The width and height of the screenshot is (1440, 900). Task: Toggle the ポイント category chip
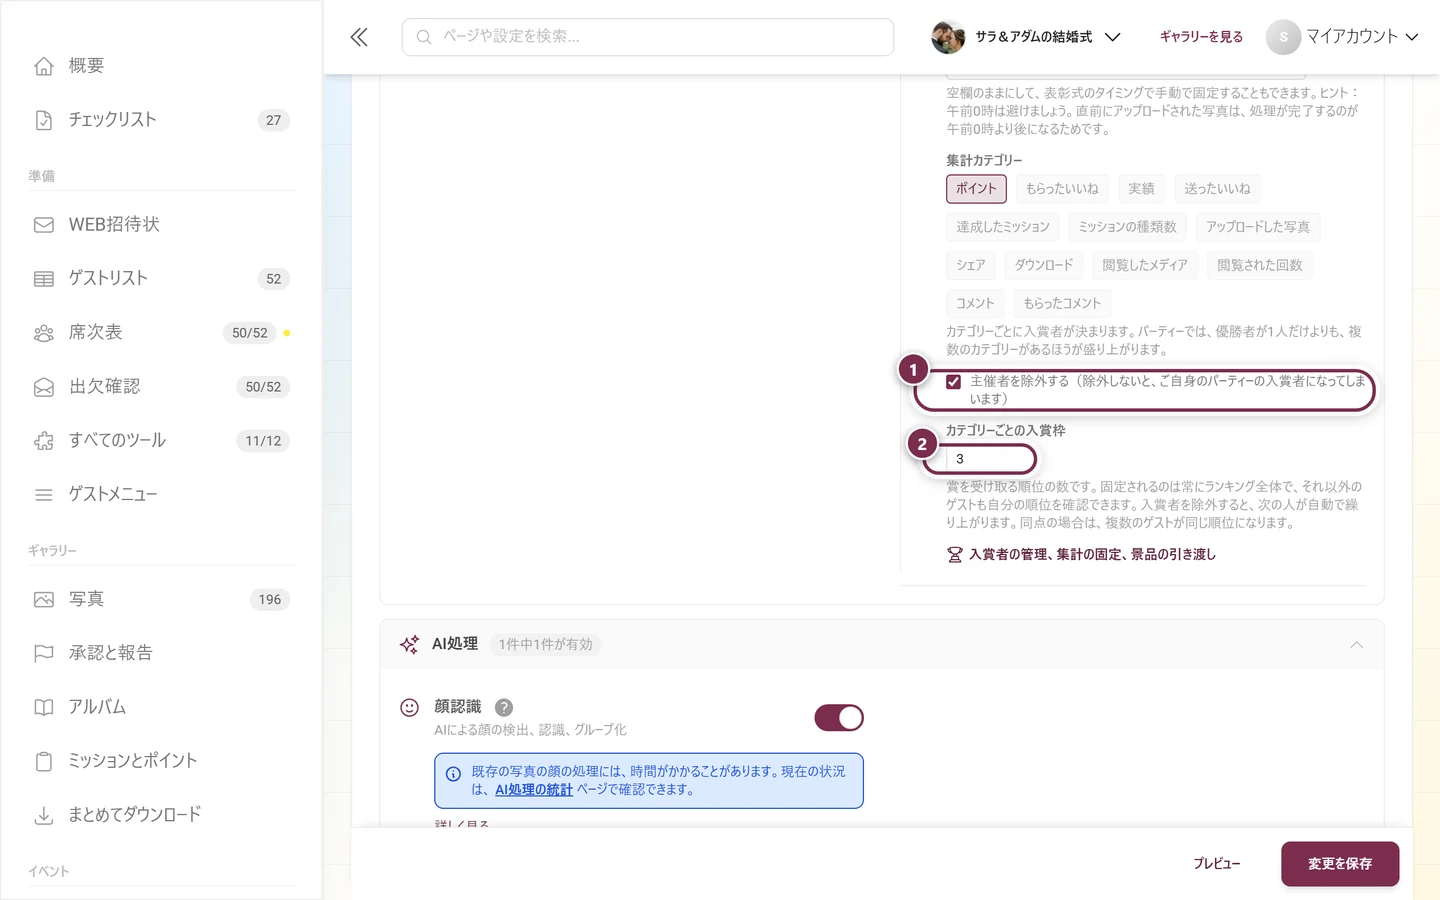click(976, 189)
